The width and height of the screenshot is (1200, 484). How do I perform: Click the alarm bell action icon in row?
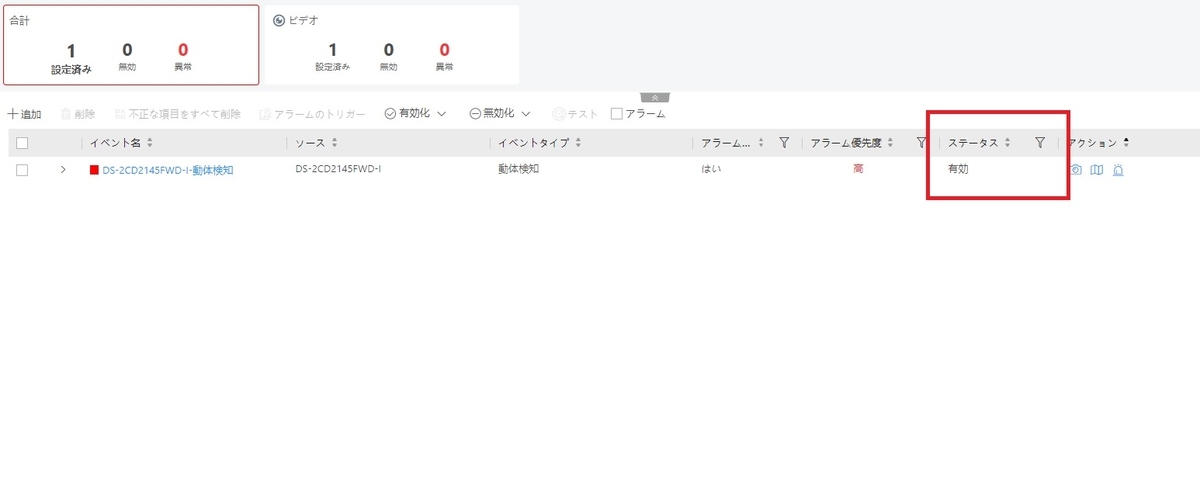click(1118, 170)
